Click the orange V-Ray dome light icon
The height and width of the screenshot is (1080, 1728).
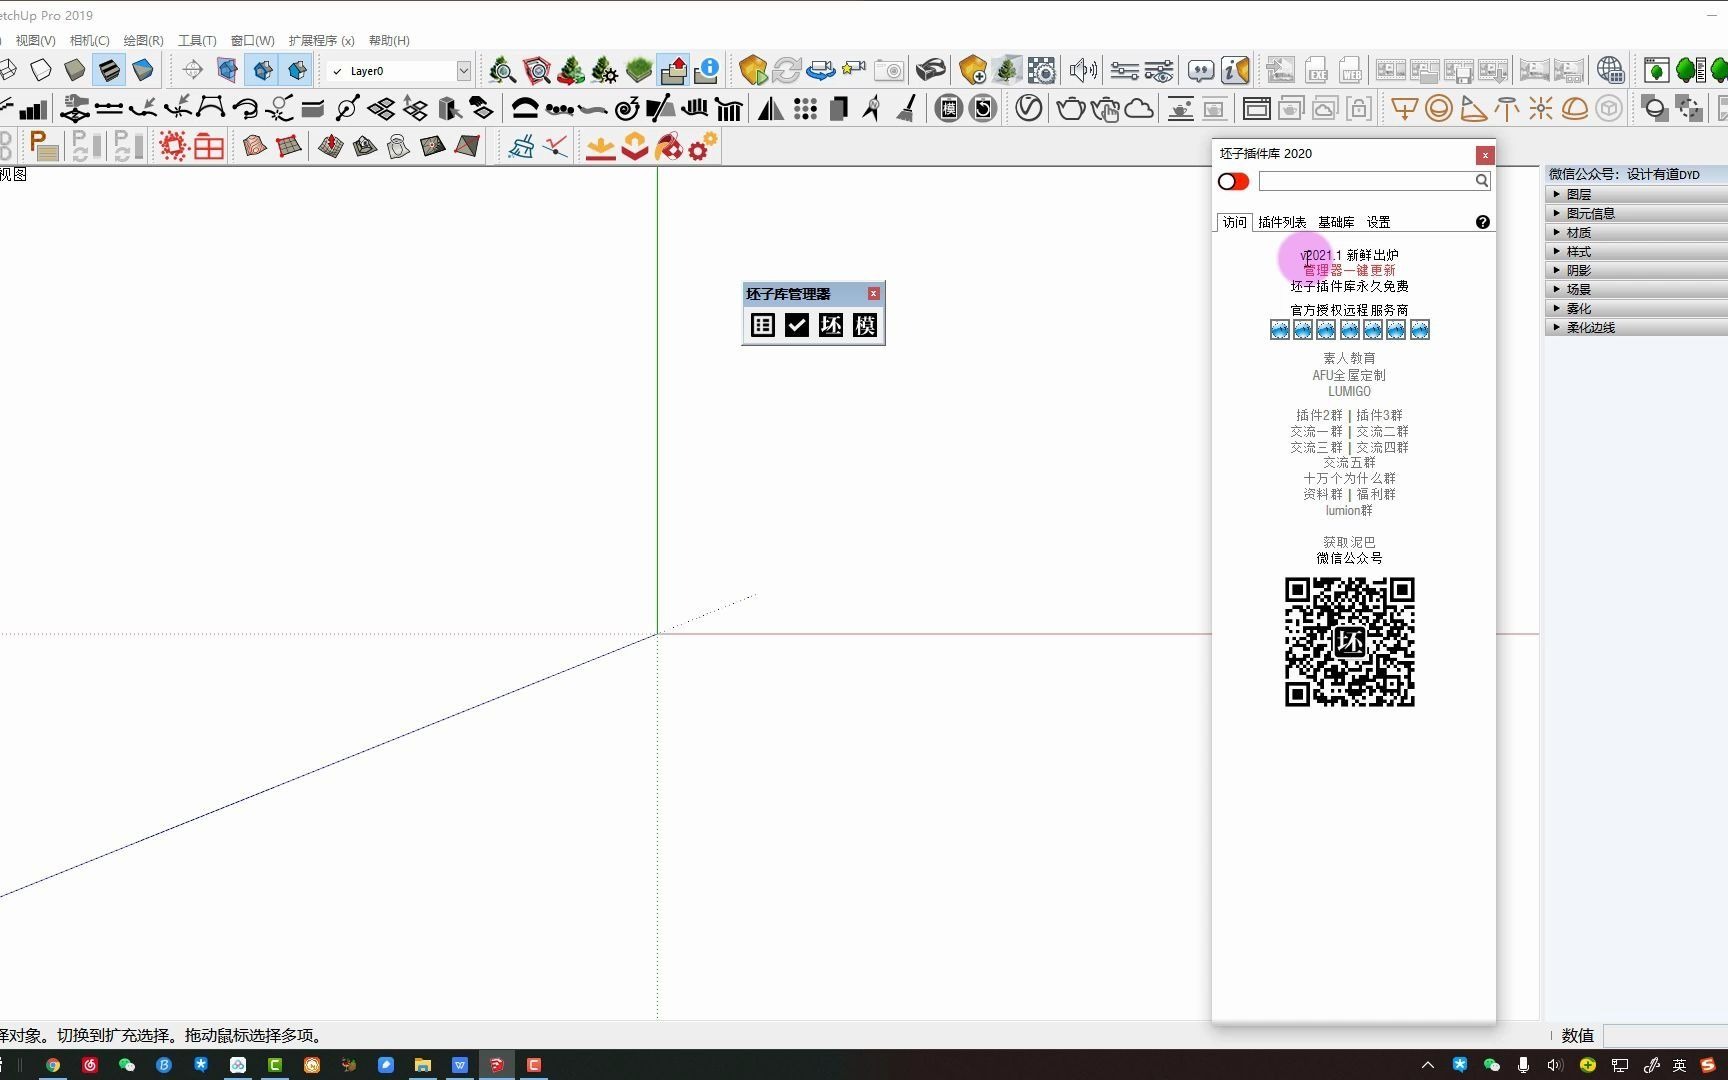point(1575,108)
